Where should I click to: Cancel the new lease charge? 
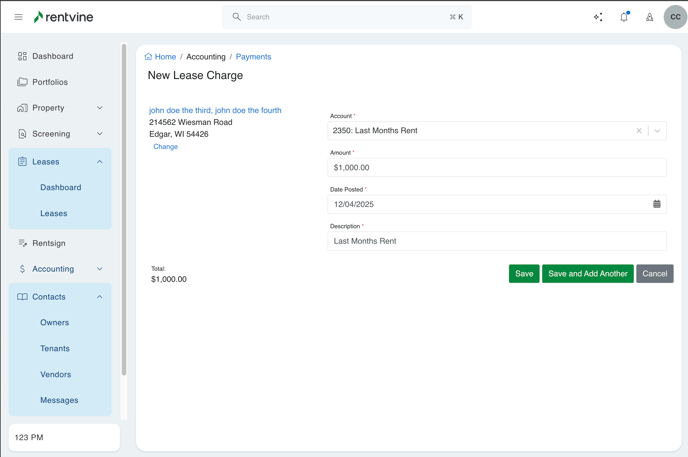(655, 274)
